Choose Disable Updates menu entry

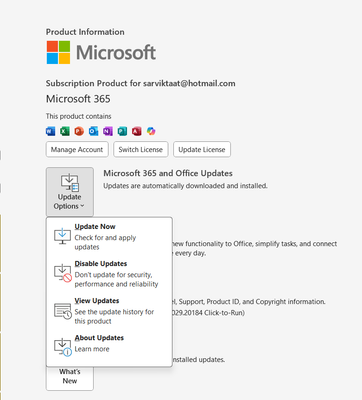pyautogui.click(x=109, y=274)
